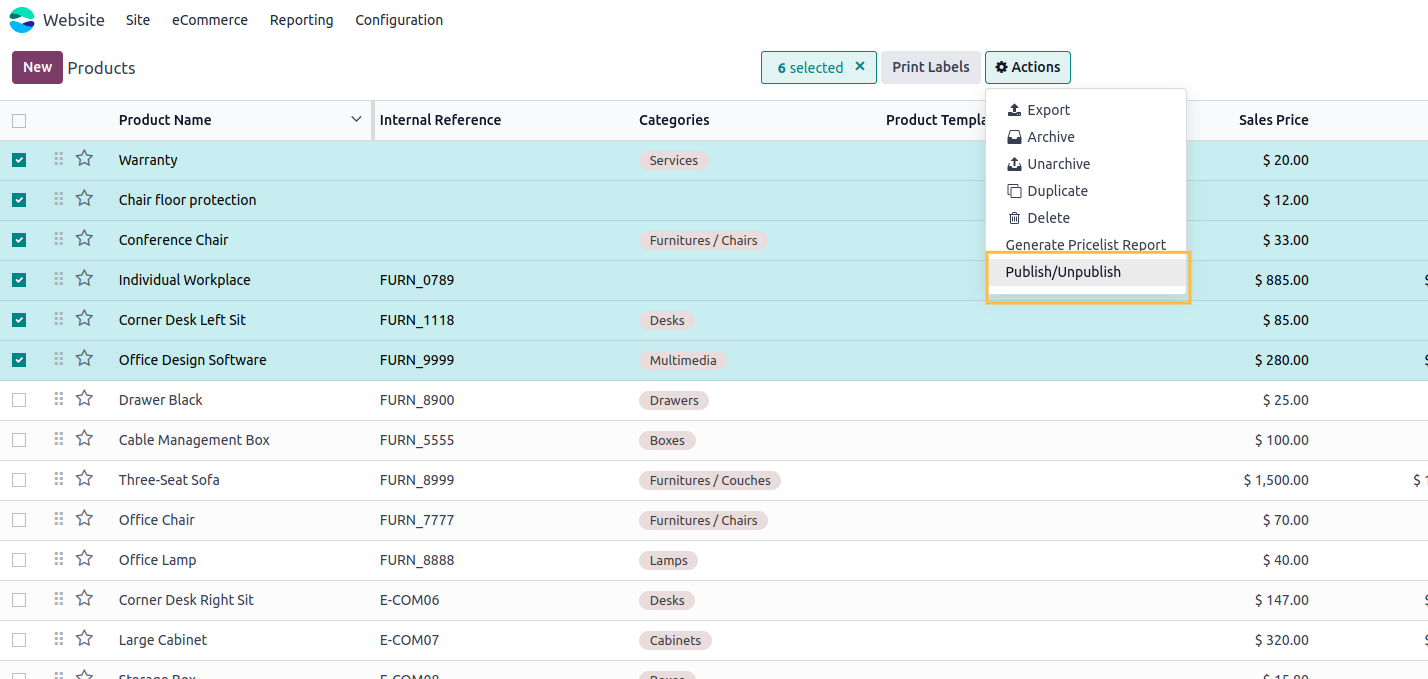Star the Warranty product as favorite

click(84, 159)
